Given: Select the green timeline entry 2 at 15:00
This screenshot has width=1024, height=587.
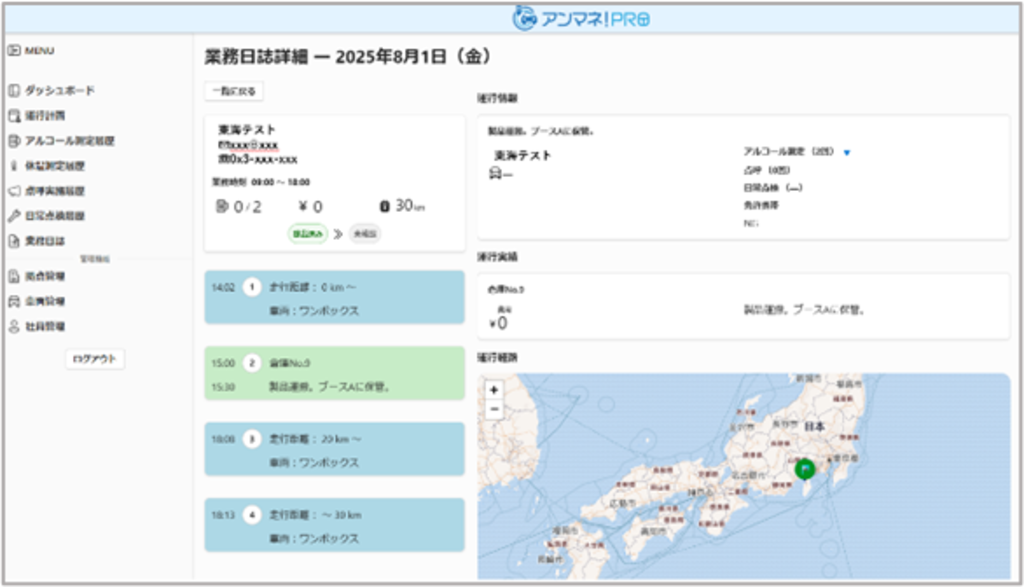Looking at the screenshot, I should point(334,375).
